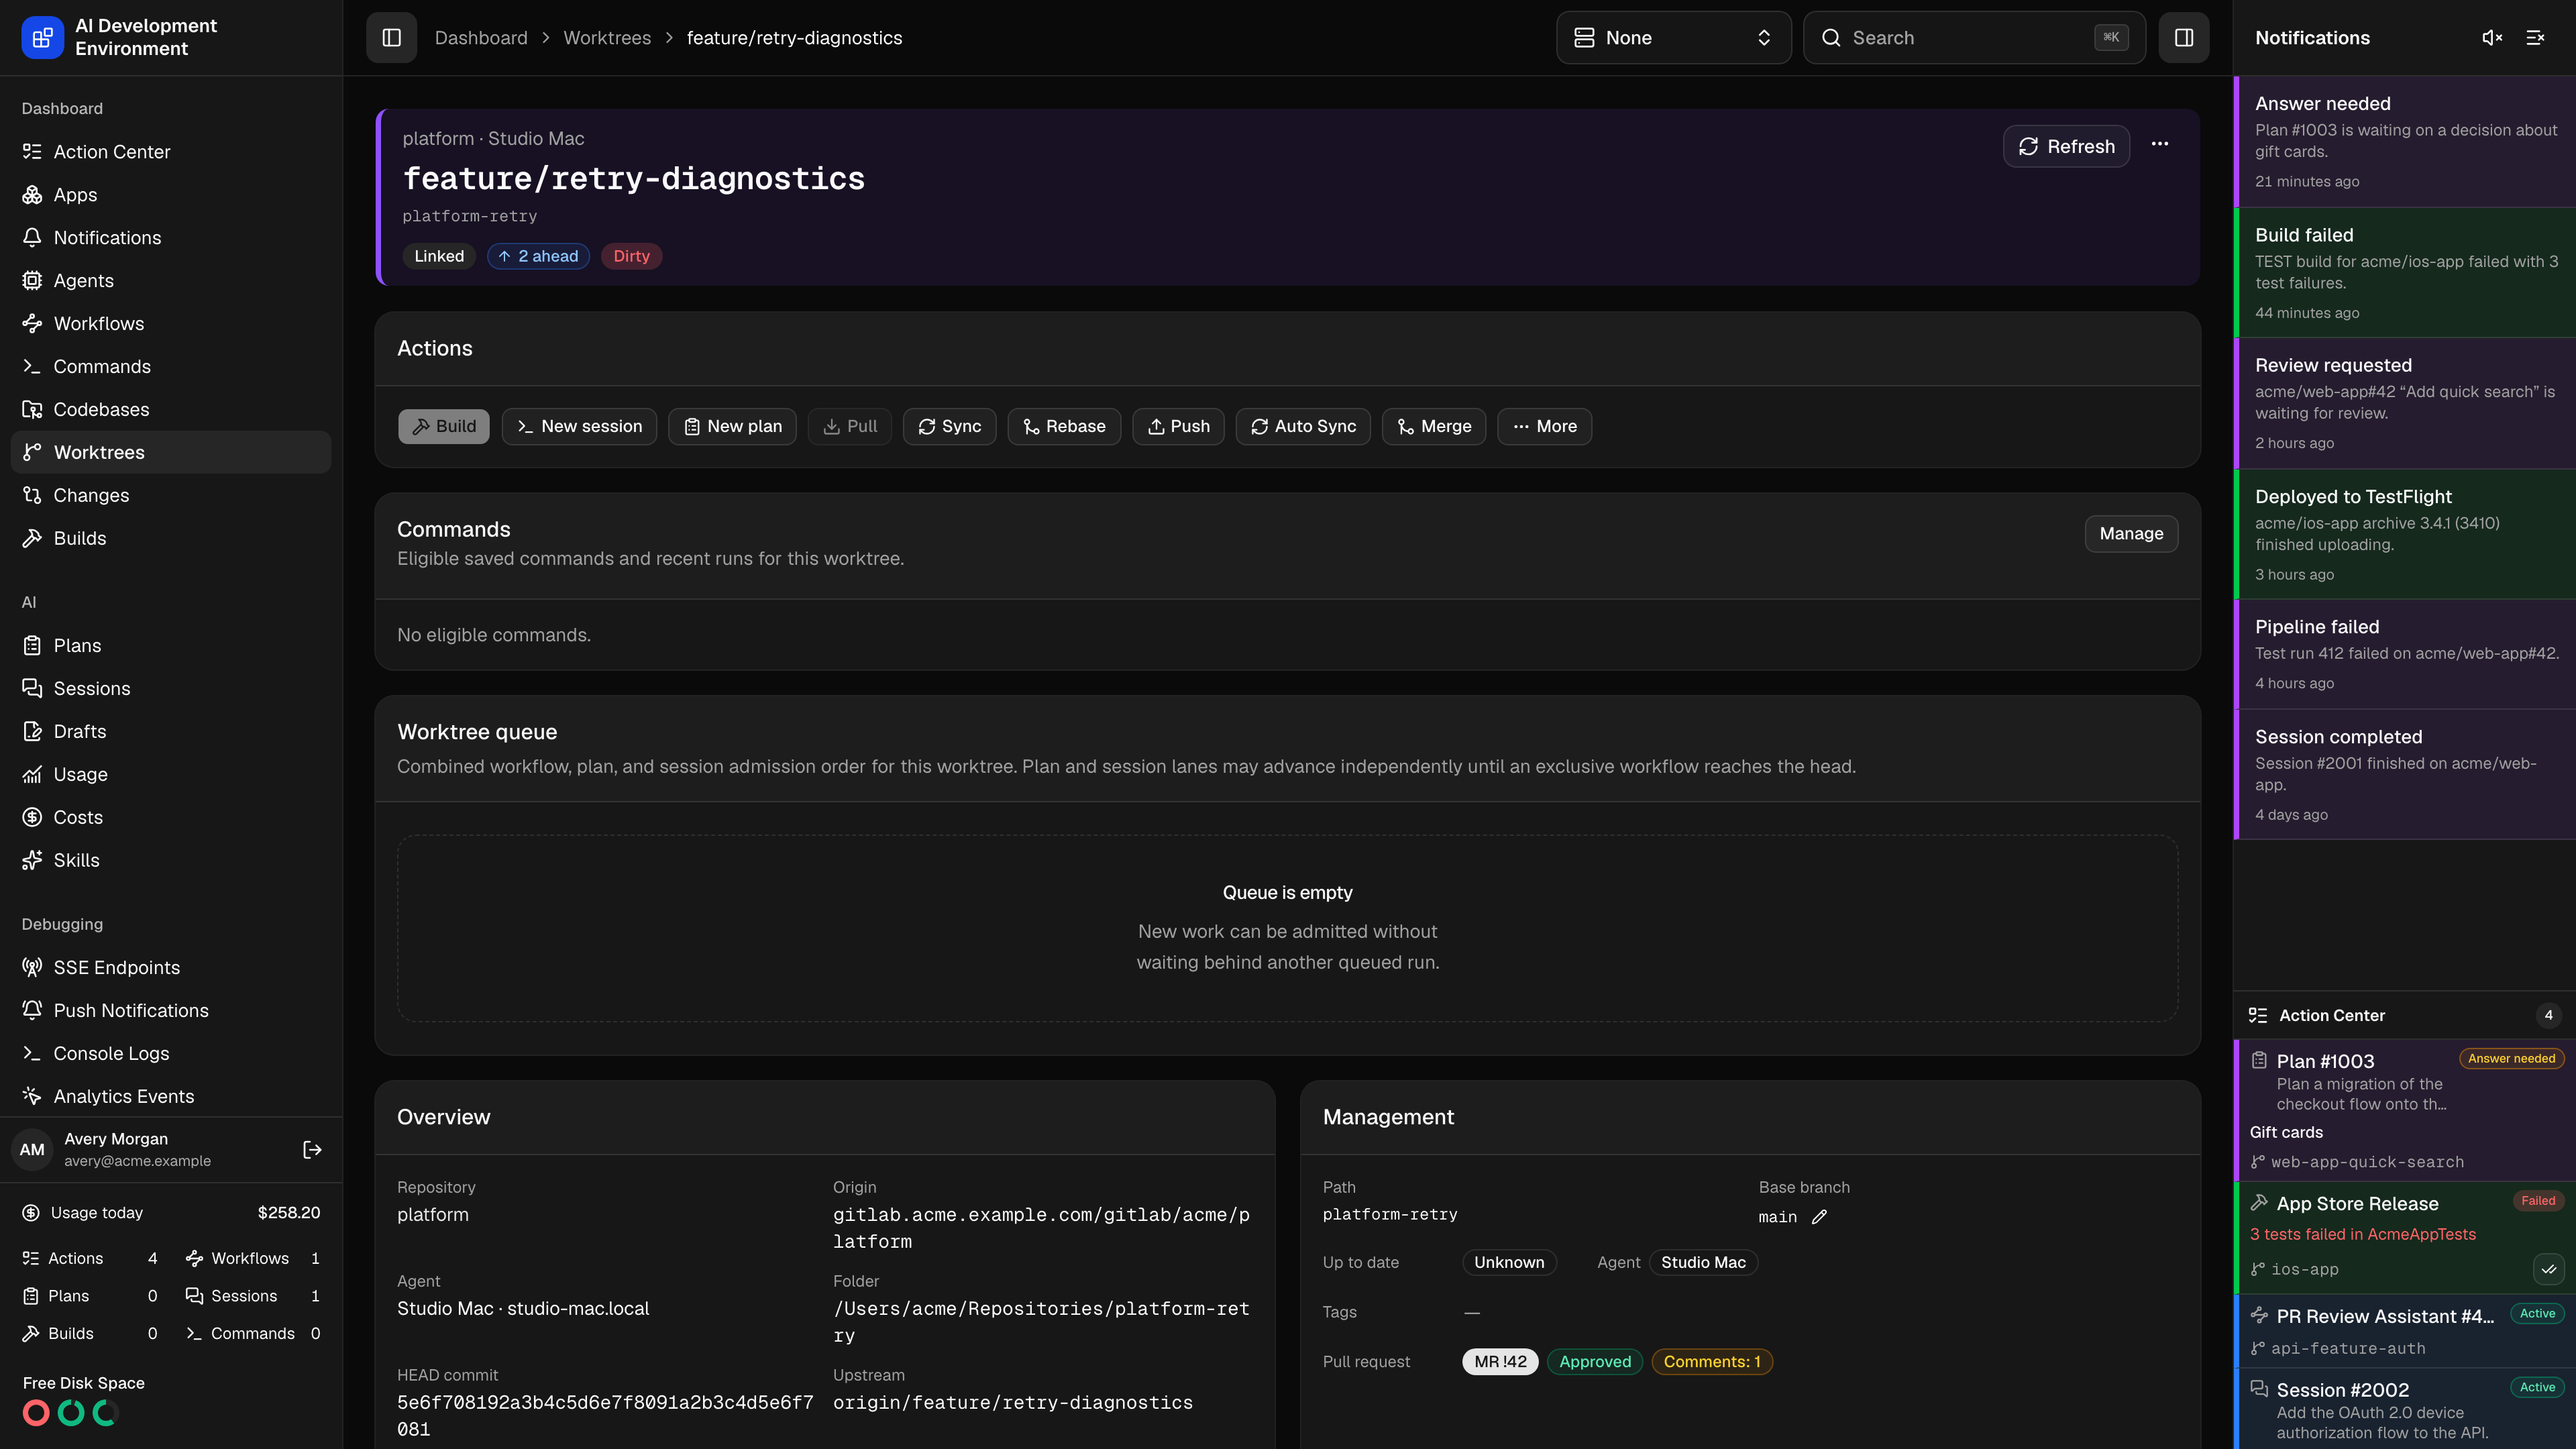This screenshot has width=2576, height=1449.
Task: Click the Comments: 1 badge
Action: (1712, 1362)
